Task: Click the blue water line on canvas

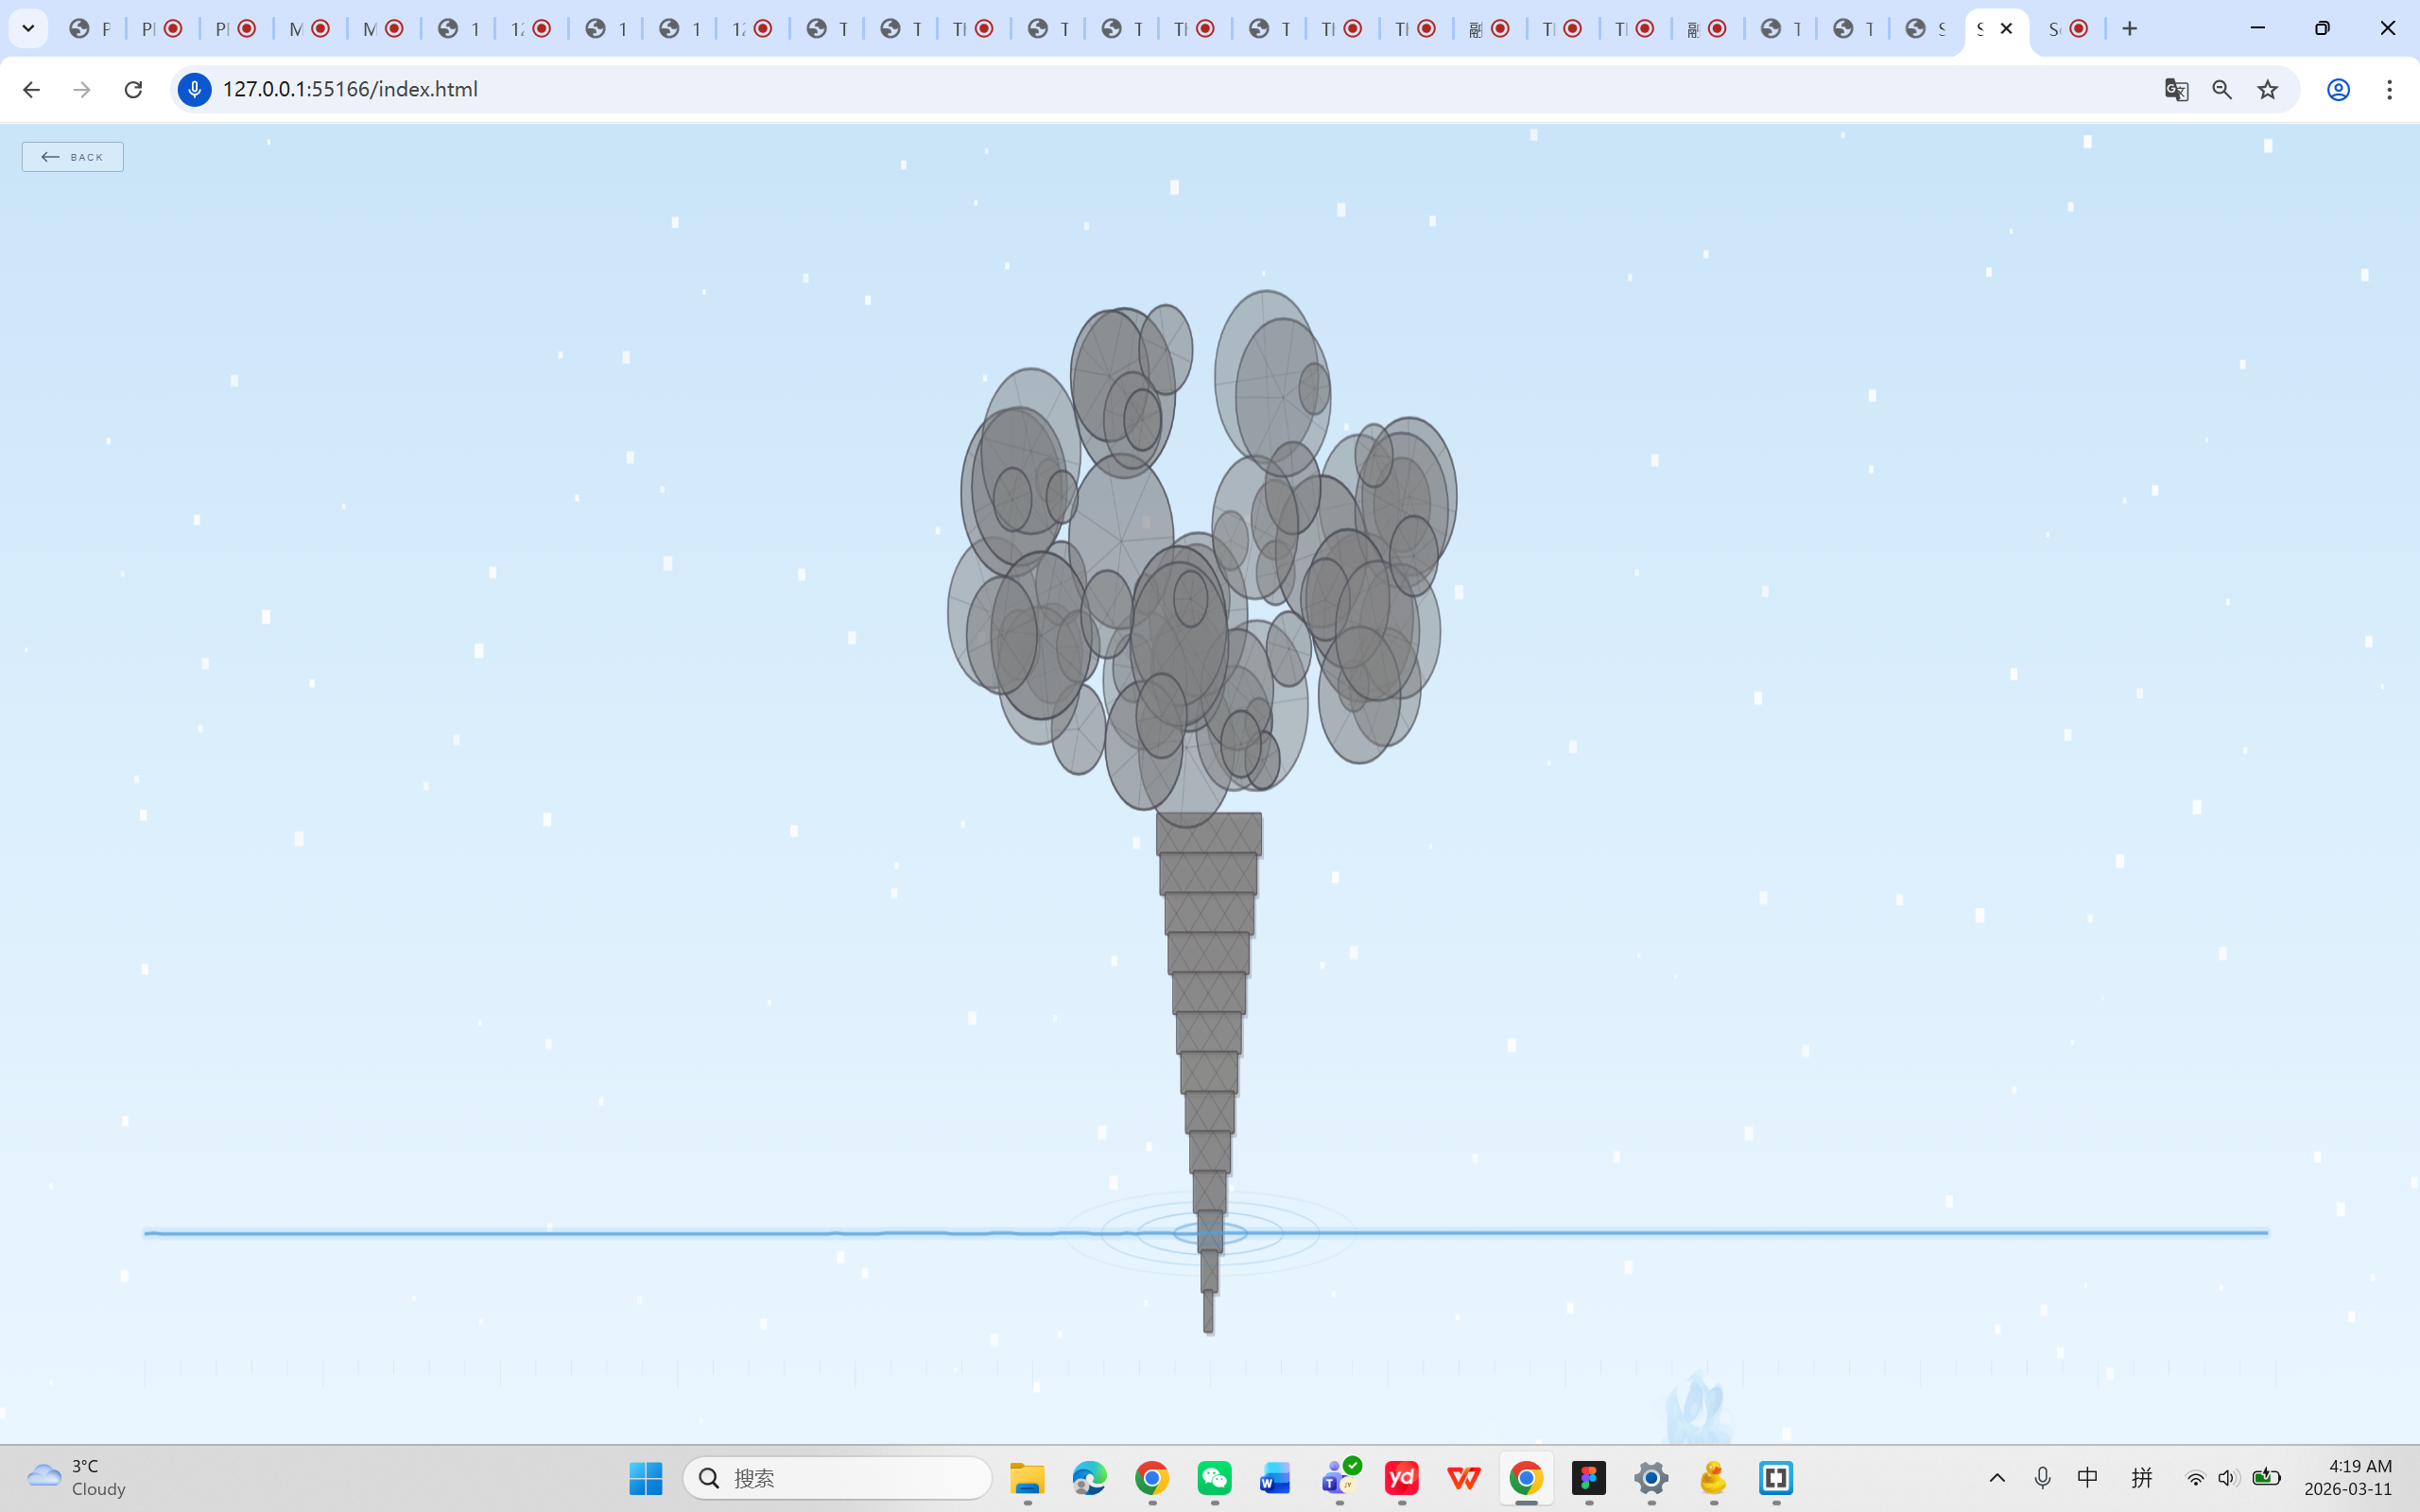Action: [600, 1233]
